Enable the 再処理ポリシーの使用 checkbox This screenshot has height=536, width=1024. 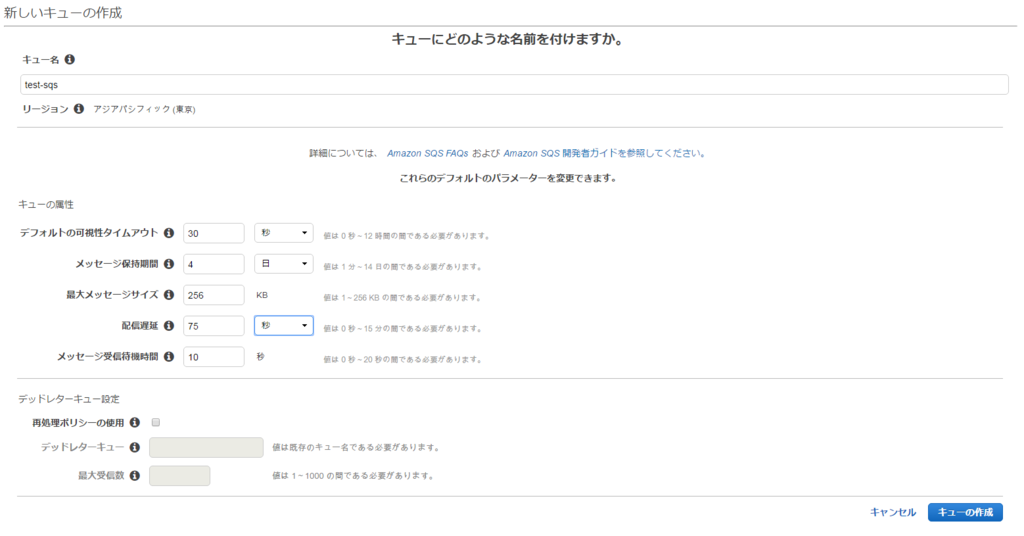(156, 422)
